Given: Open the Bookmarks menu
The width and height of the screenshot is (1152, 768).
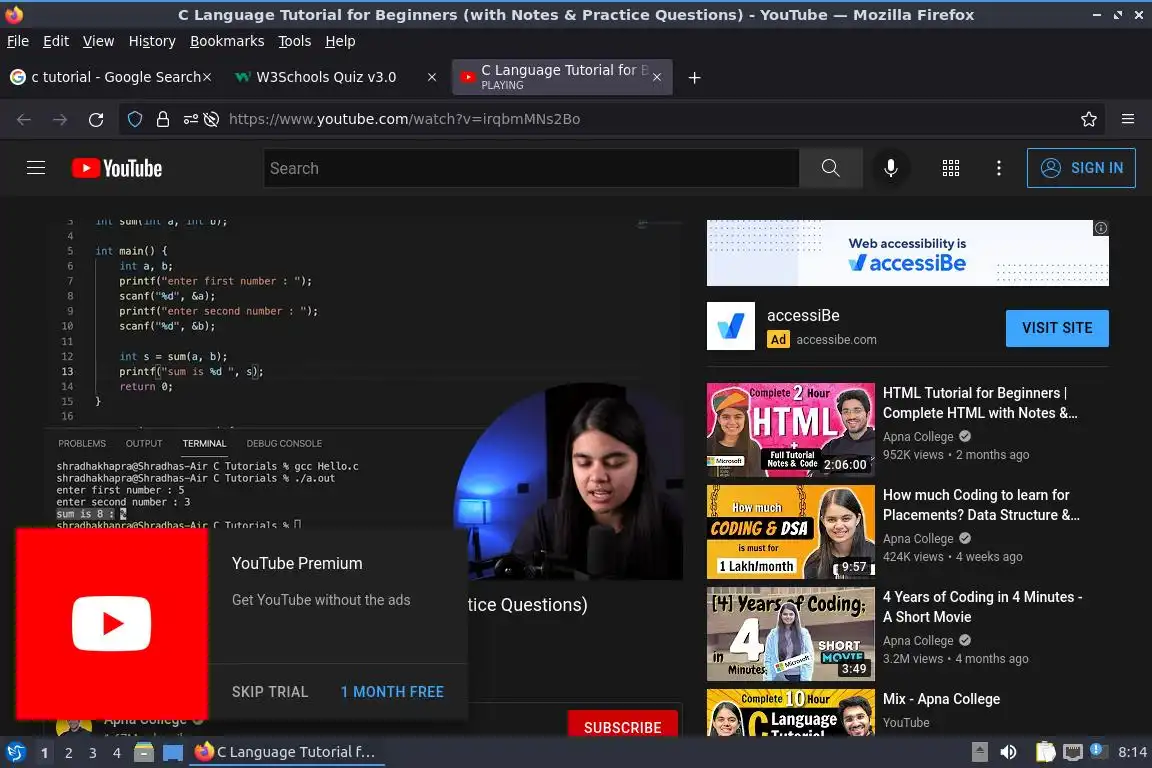Looking at the screenshot, I should point(227,41).
